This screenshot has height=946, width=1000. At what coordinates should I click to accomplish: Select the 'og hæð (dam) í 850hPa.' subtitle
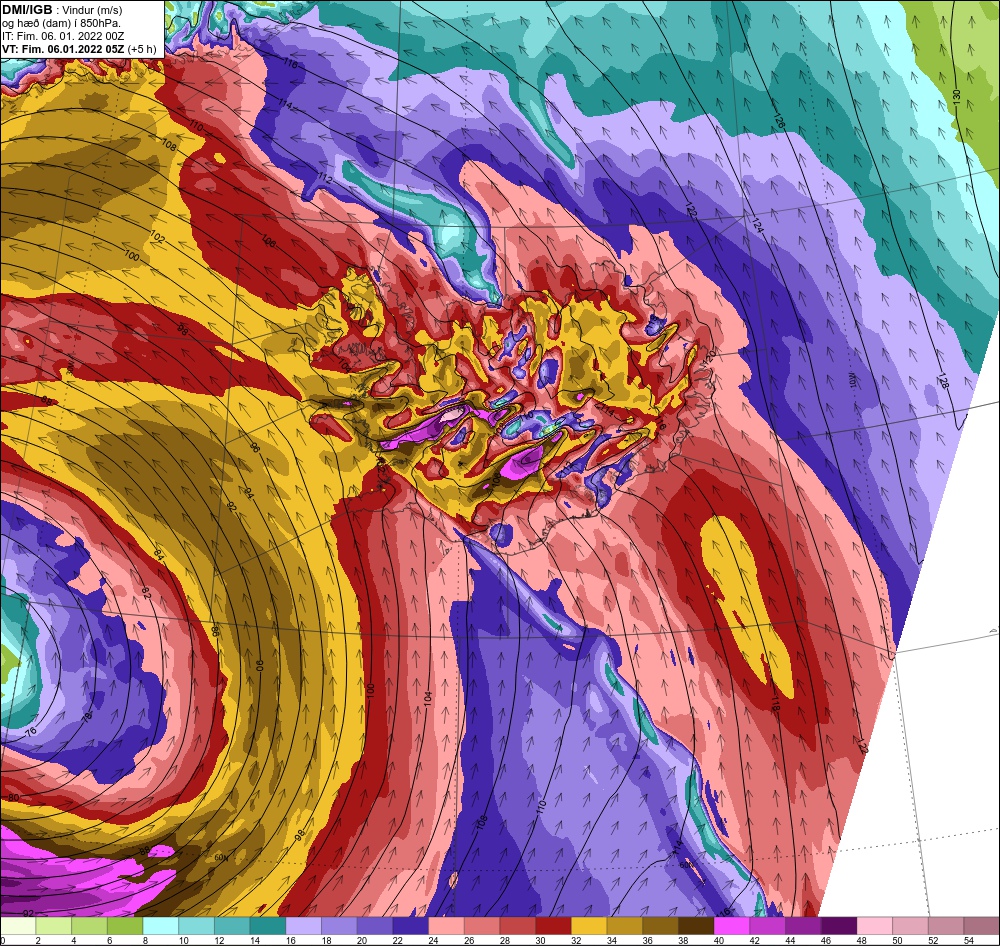pyautogui.click(x=61, y=23)
